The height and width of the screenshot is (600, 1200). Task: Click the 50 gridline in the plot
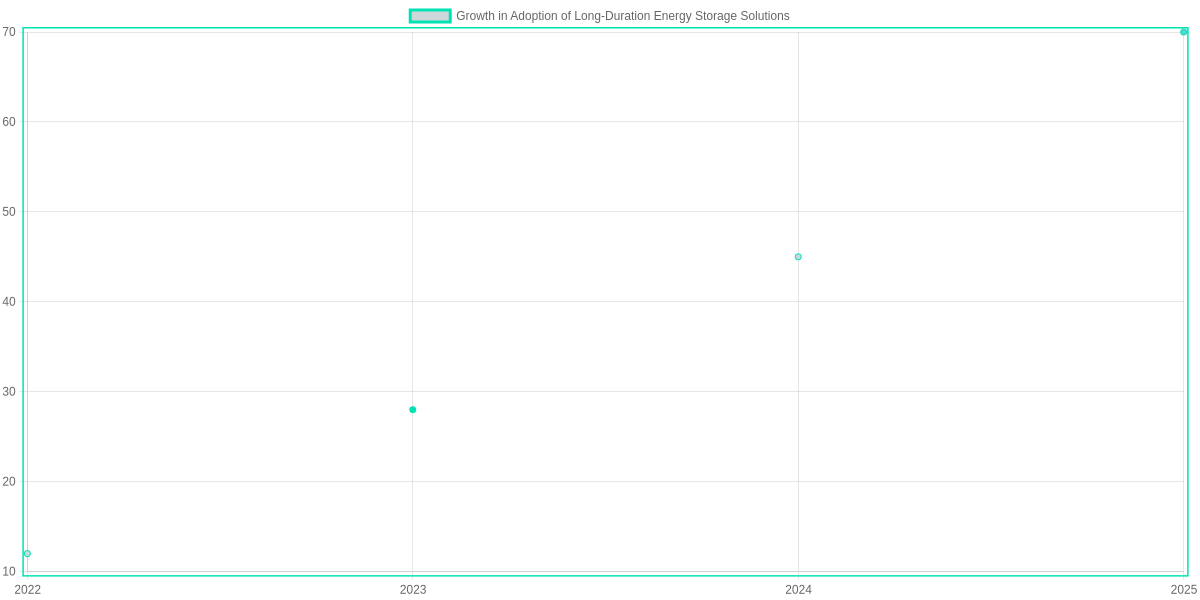point(600,211)
